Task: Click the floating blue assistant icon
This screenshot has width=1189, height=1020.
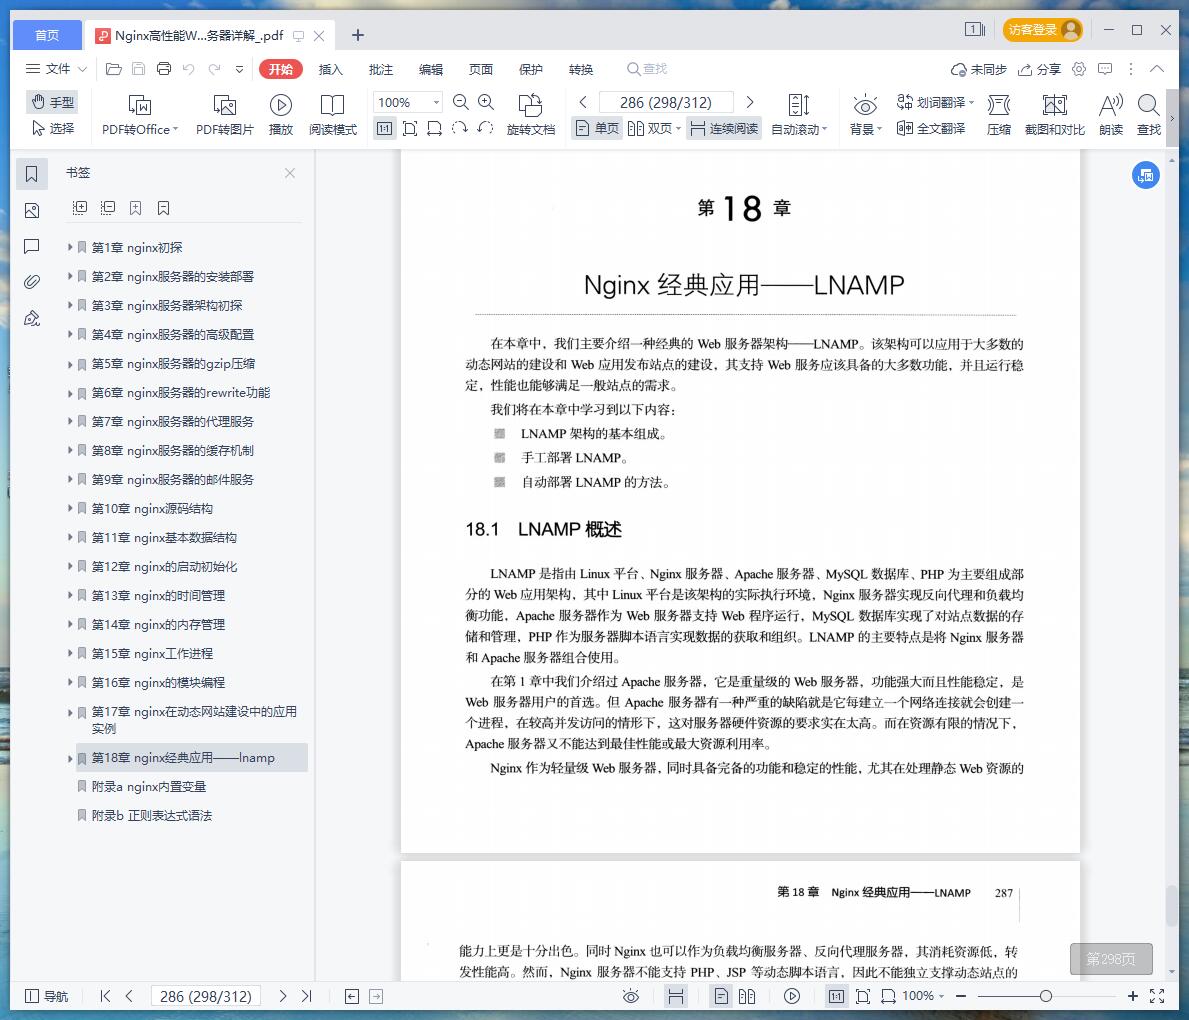Action: (x=1146, y=175)
